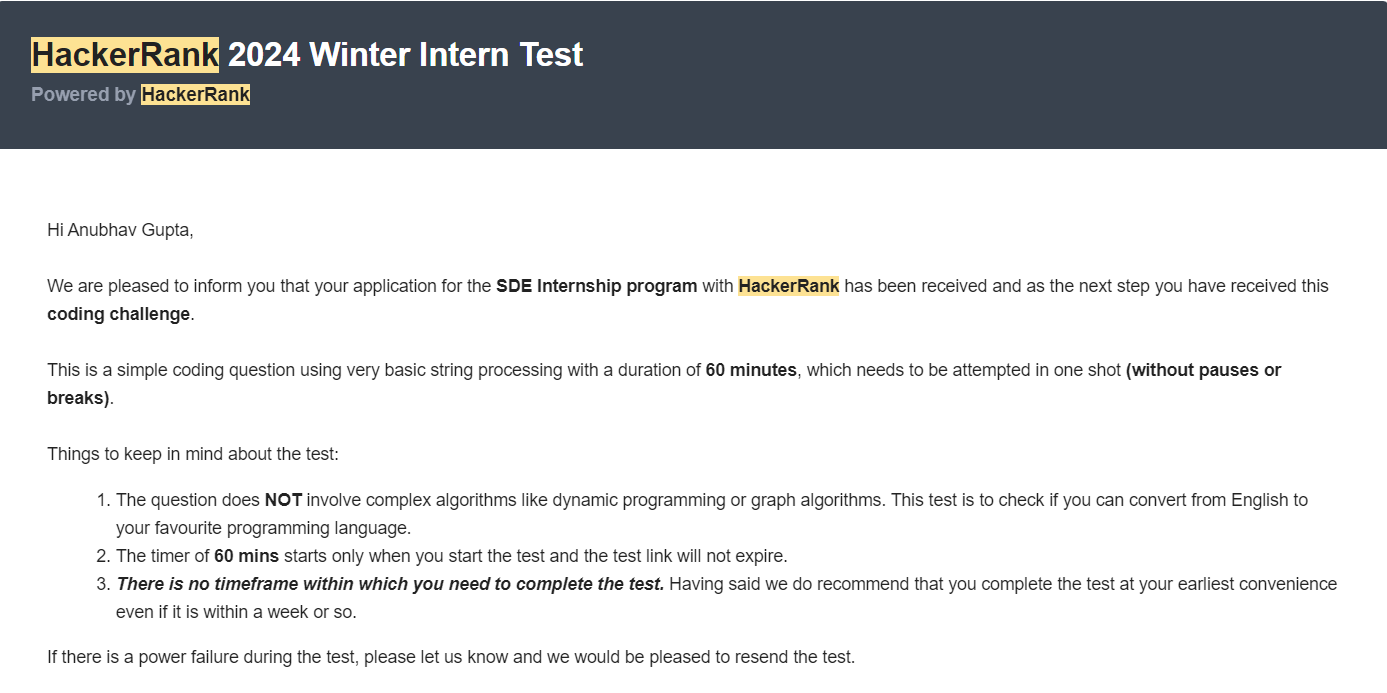Click the "your favourite programming language." line
Screen dimensions: 1387x693
pos(263,528)
